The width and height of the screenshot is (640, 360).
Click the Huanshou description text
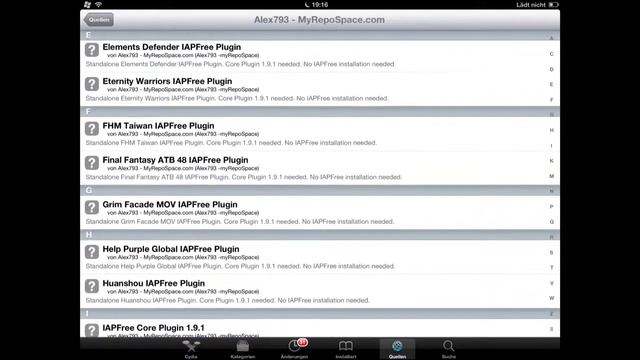click(x=227, y=300)
